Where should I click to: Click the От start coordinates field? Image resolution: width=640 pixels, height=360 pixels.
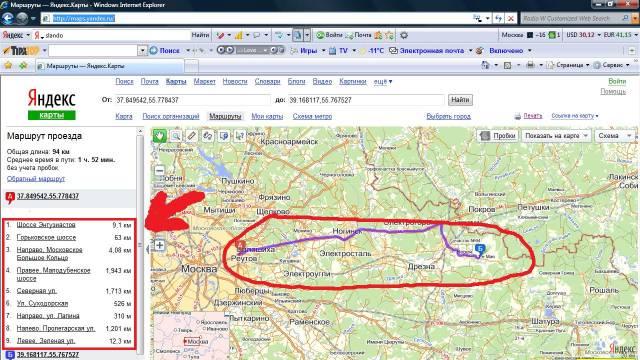(x=193, y=100)
